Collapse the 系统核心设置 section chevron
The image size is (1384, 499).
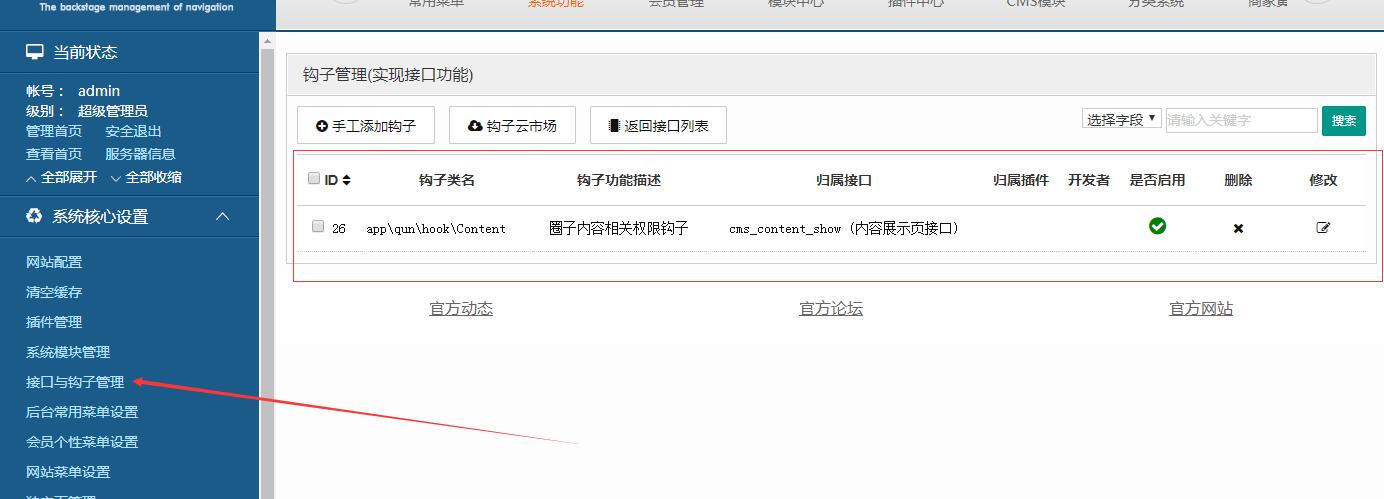point(223,216)
